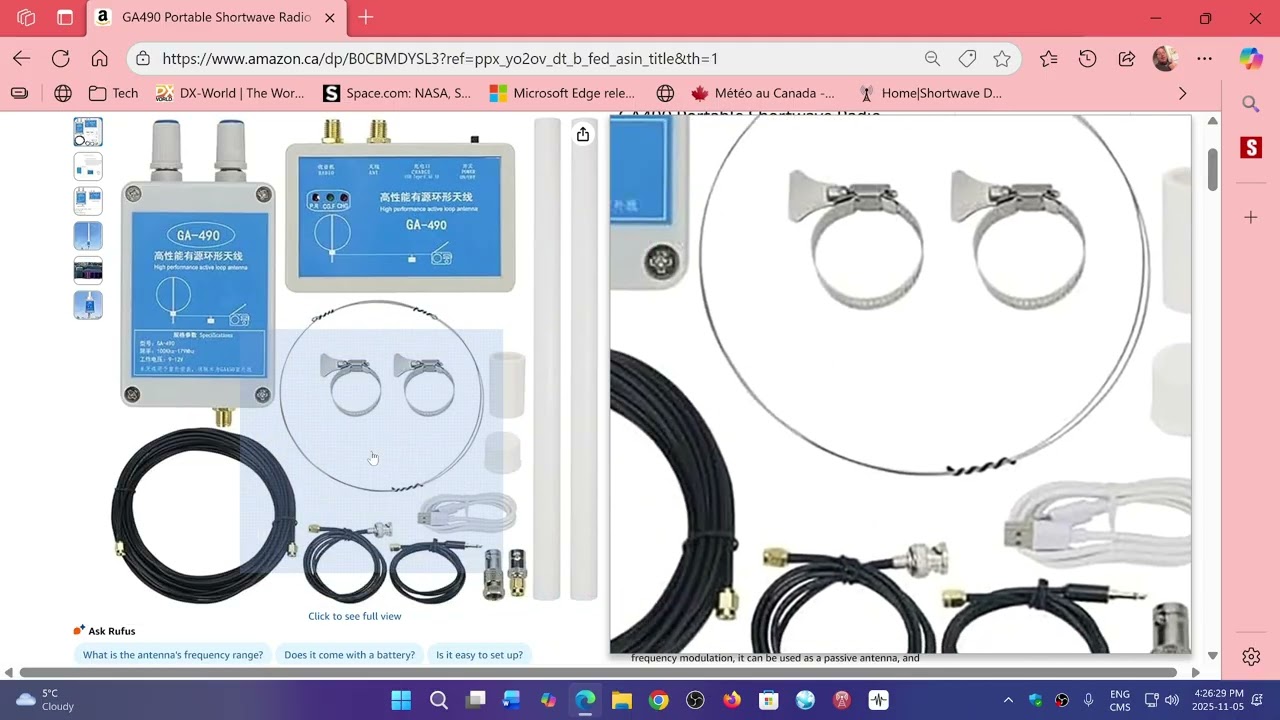Open Ask Rufus assistant

[104, 631]
